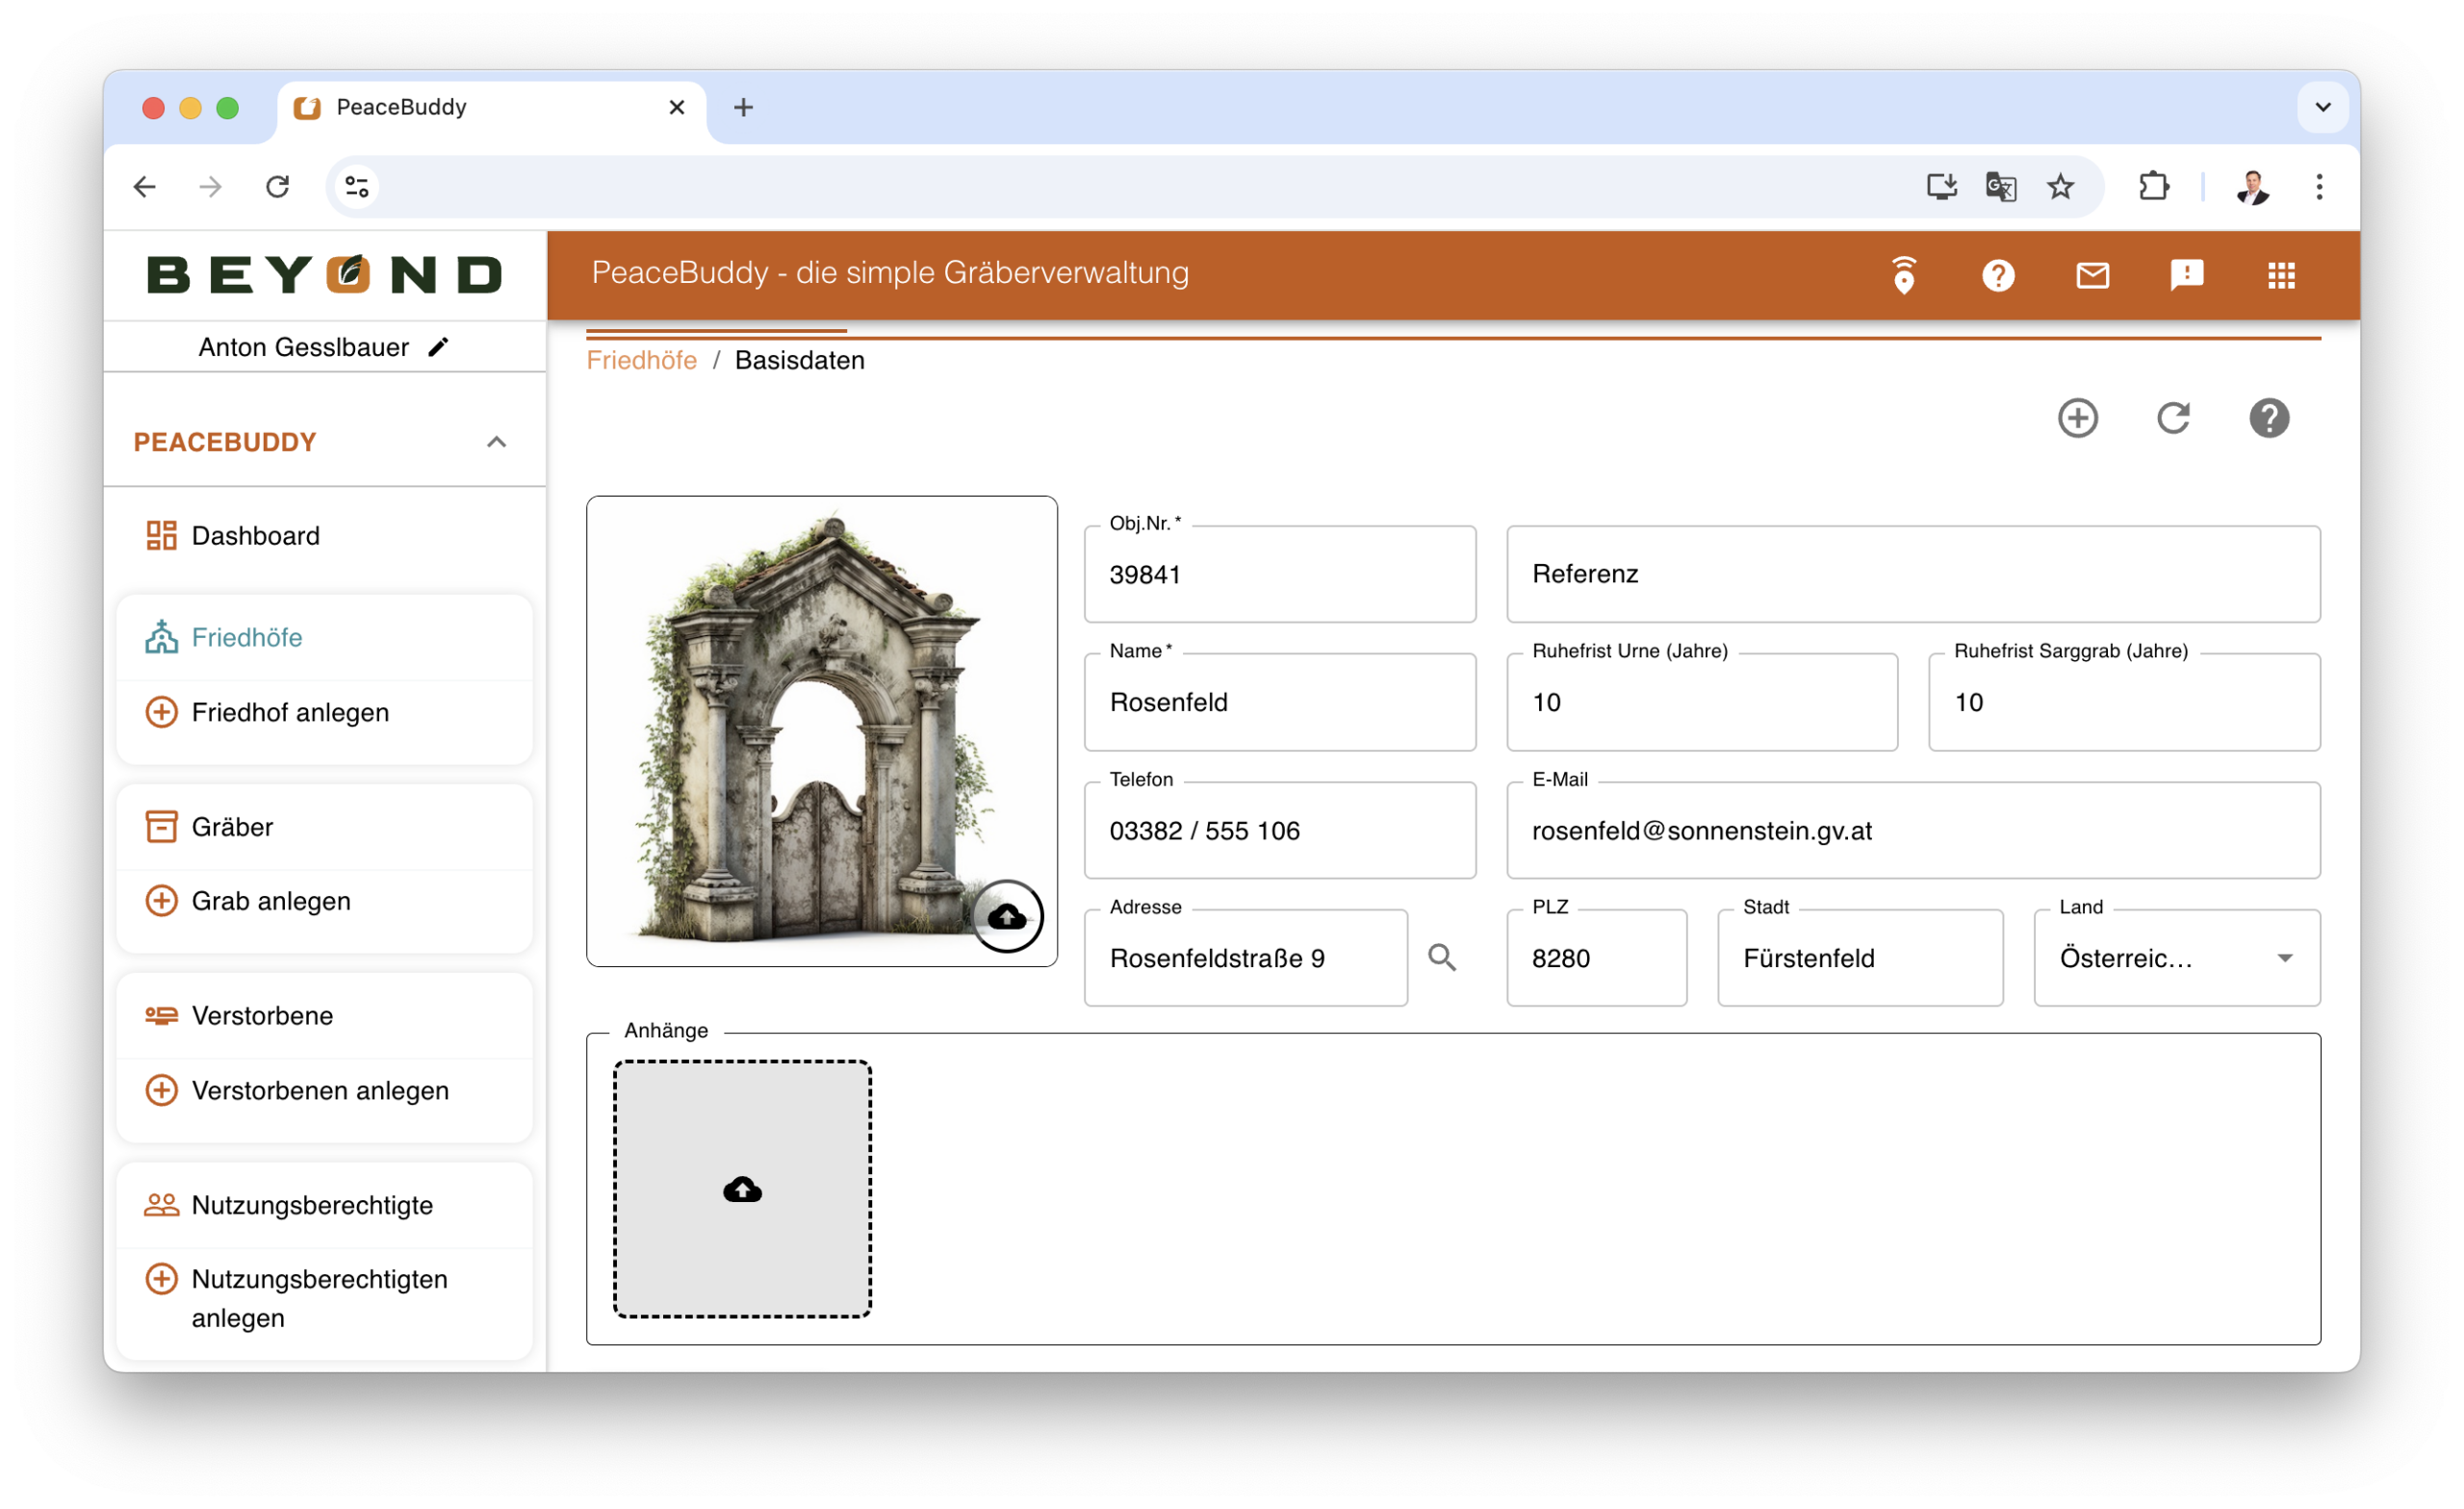
Task: Click the gray help icon above form
Action: click(x=2269, y=418)
